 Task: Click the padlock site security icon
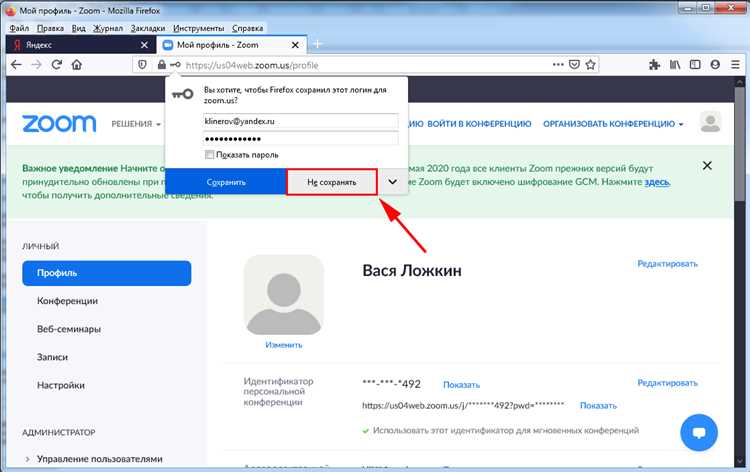pyautogui.click(x=162, y=65)
